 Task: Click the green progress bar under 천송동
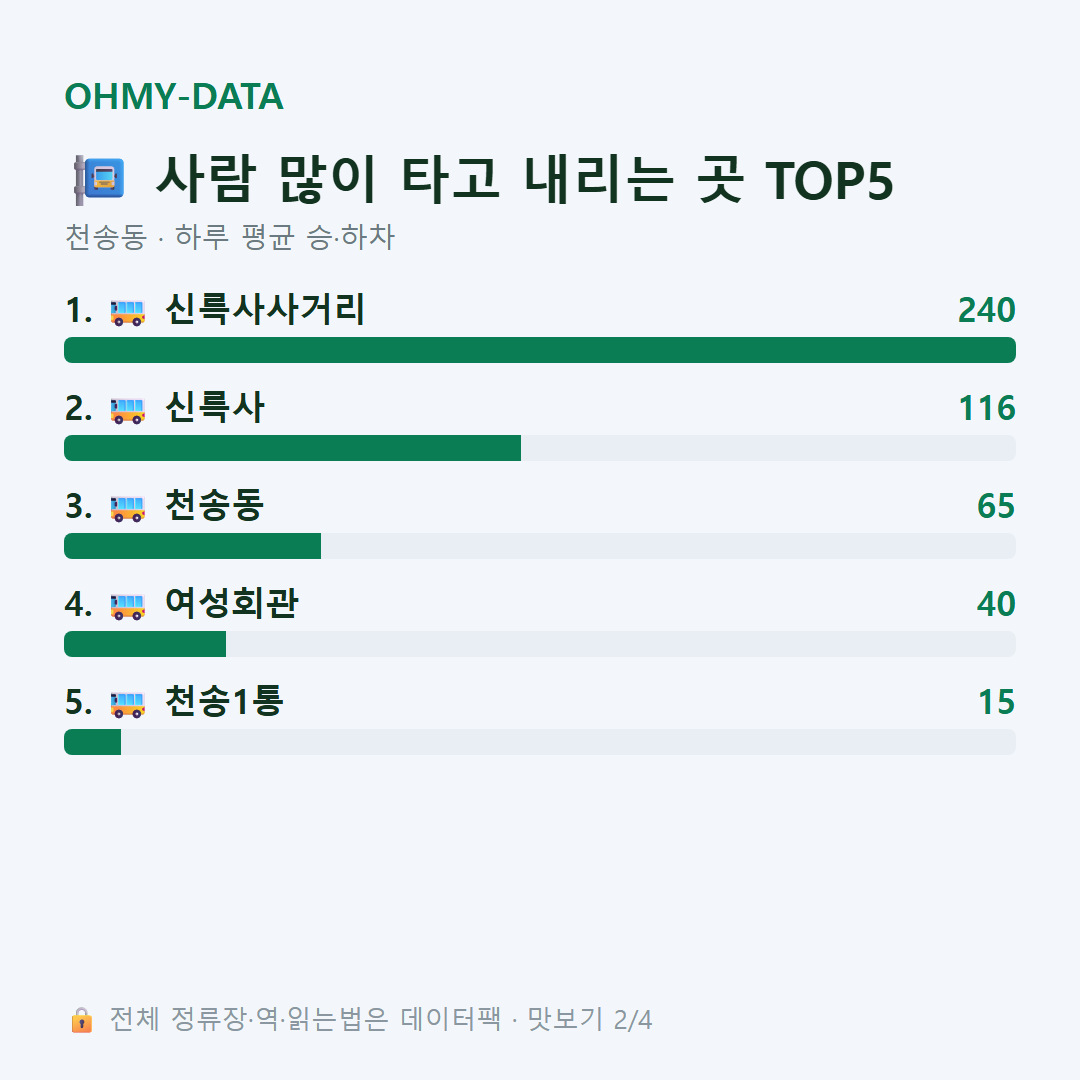pos(193,546)
